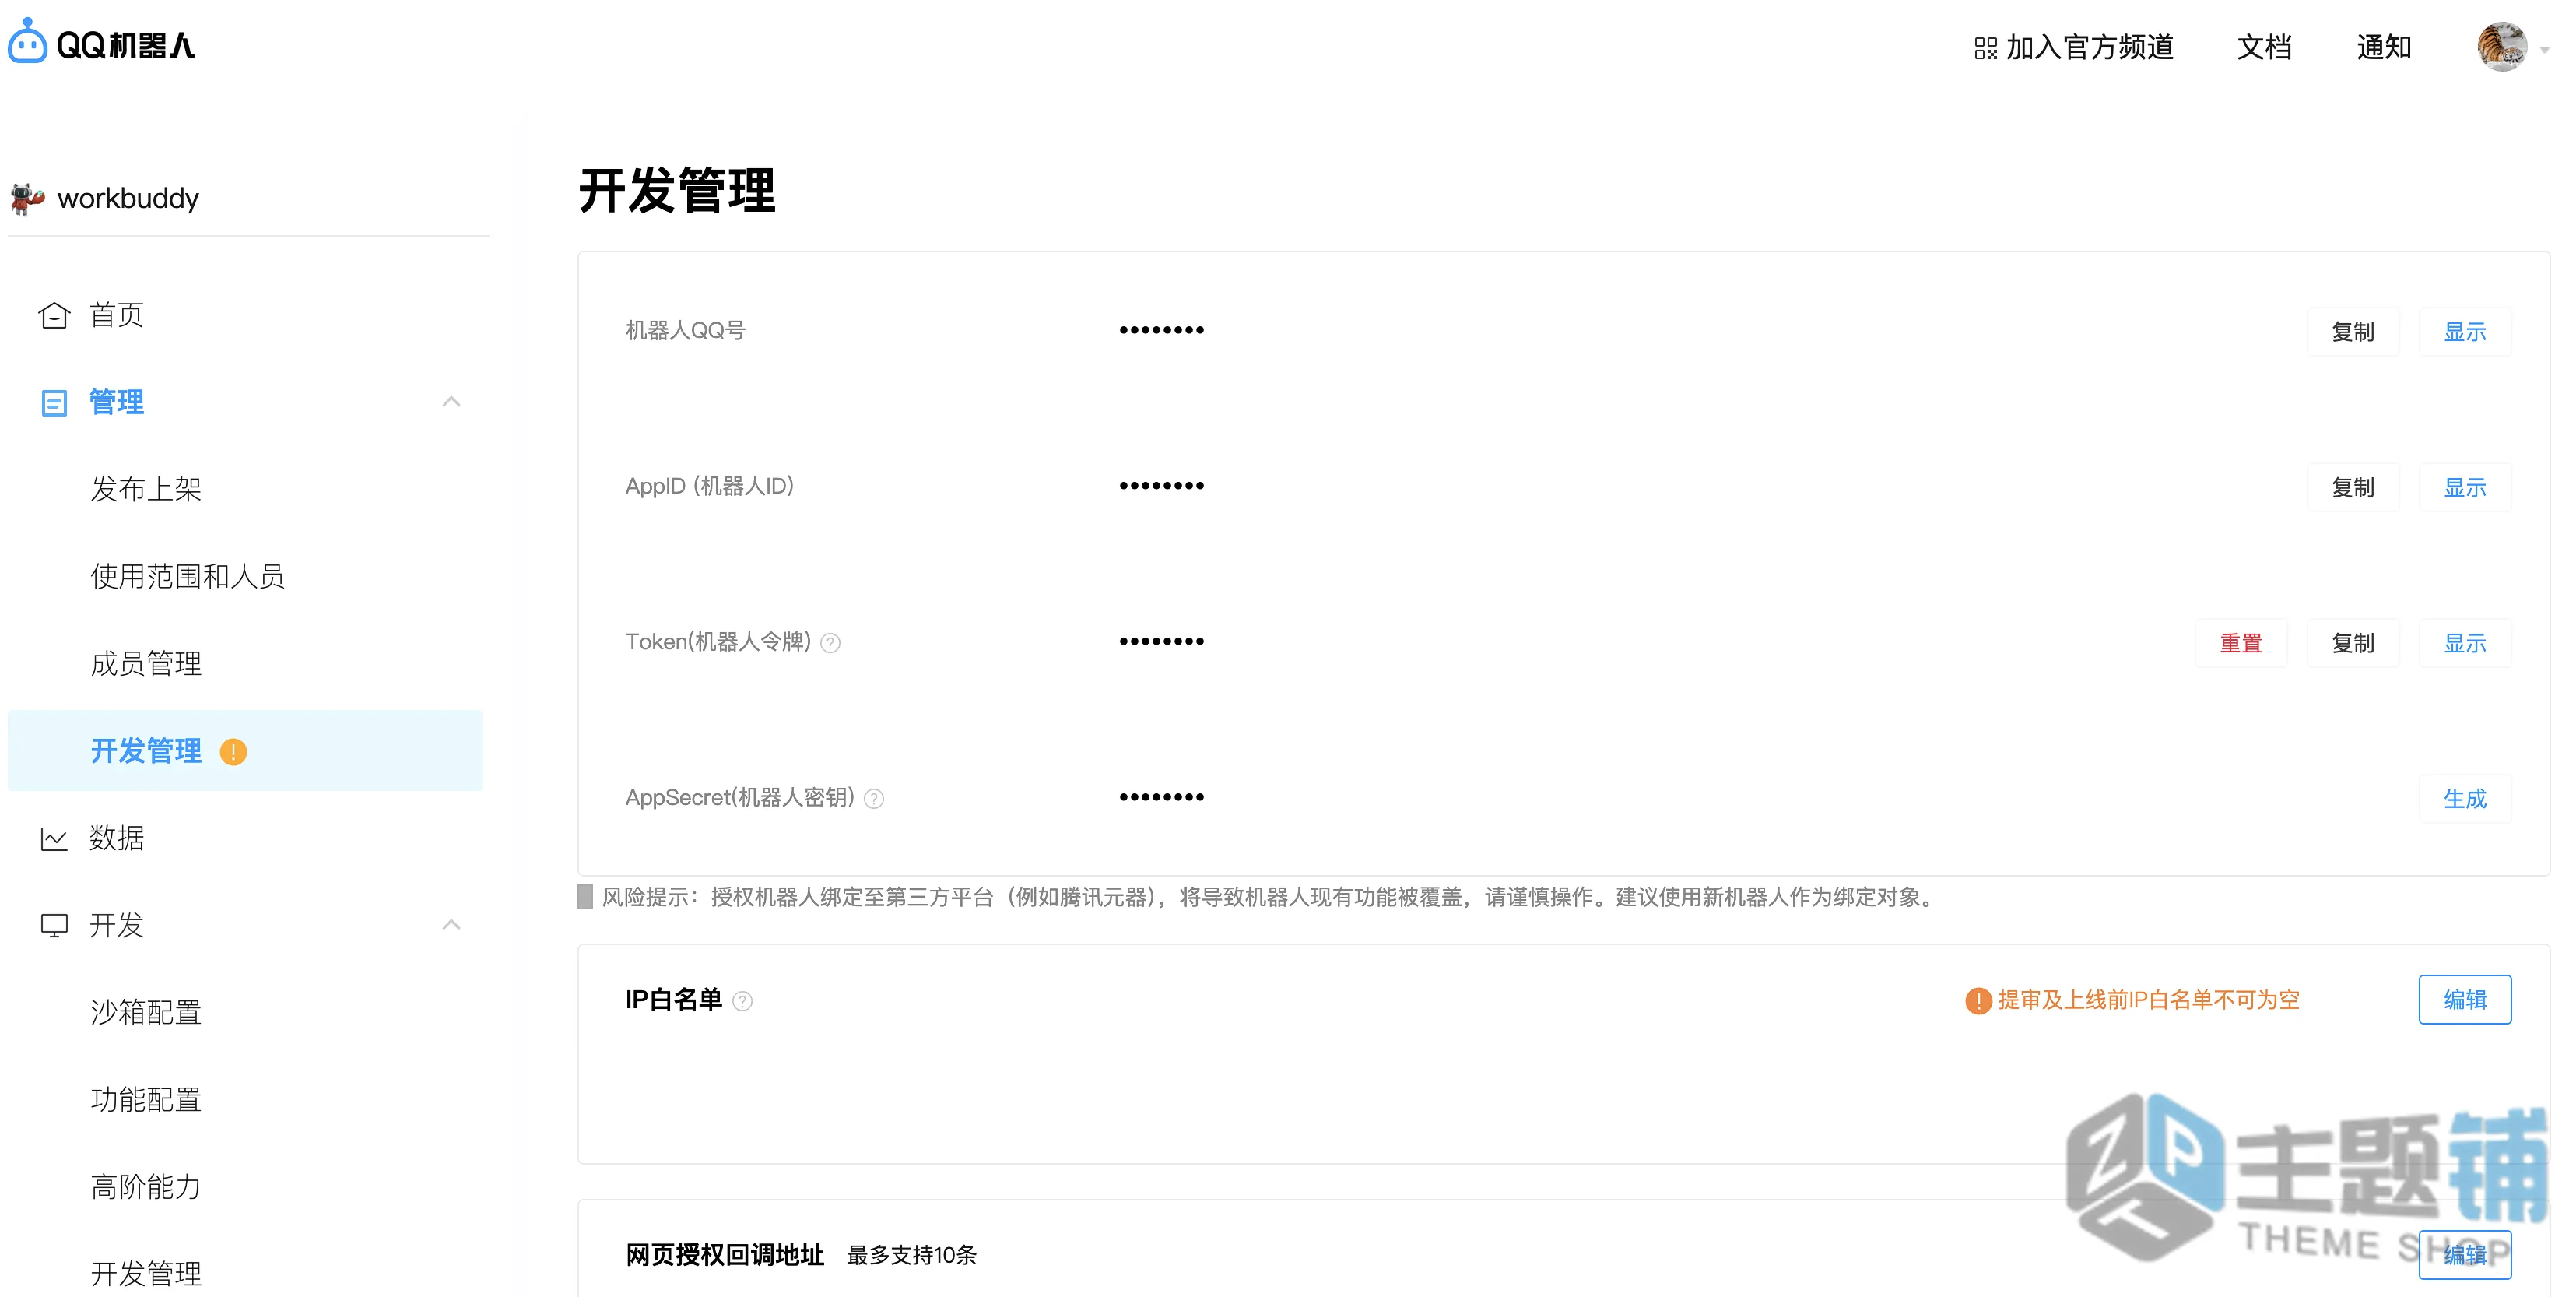Open the bottom 开发管理 under 开发
2576x1297 pixels.
[146, 1274]
